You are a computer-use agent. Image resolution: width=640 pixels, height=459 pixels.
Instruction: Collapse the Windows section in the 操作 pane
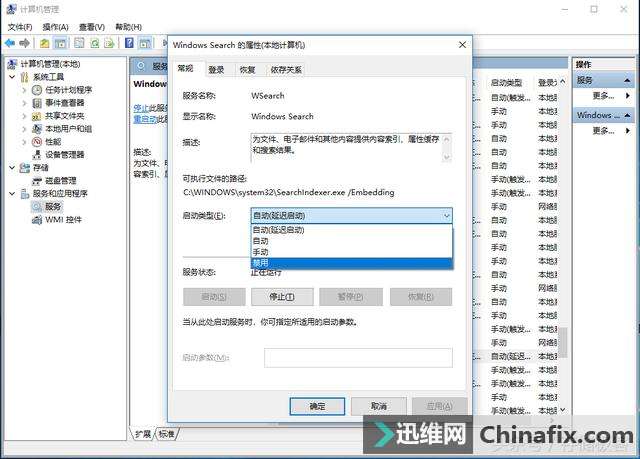pos(627,115)
